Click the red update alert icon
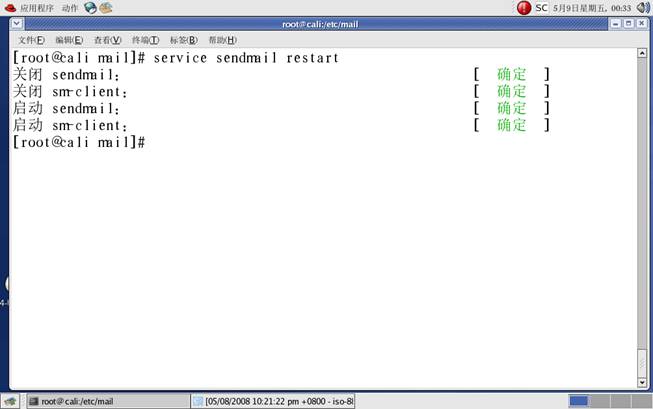The image size is (653, 409). tap(524, 7)
